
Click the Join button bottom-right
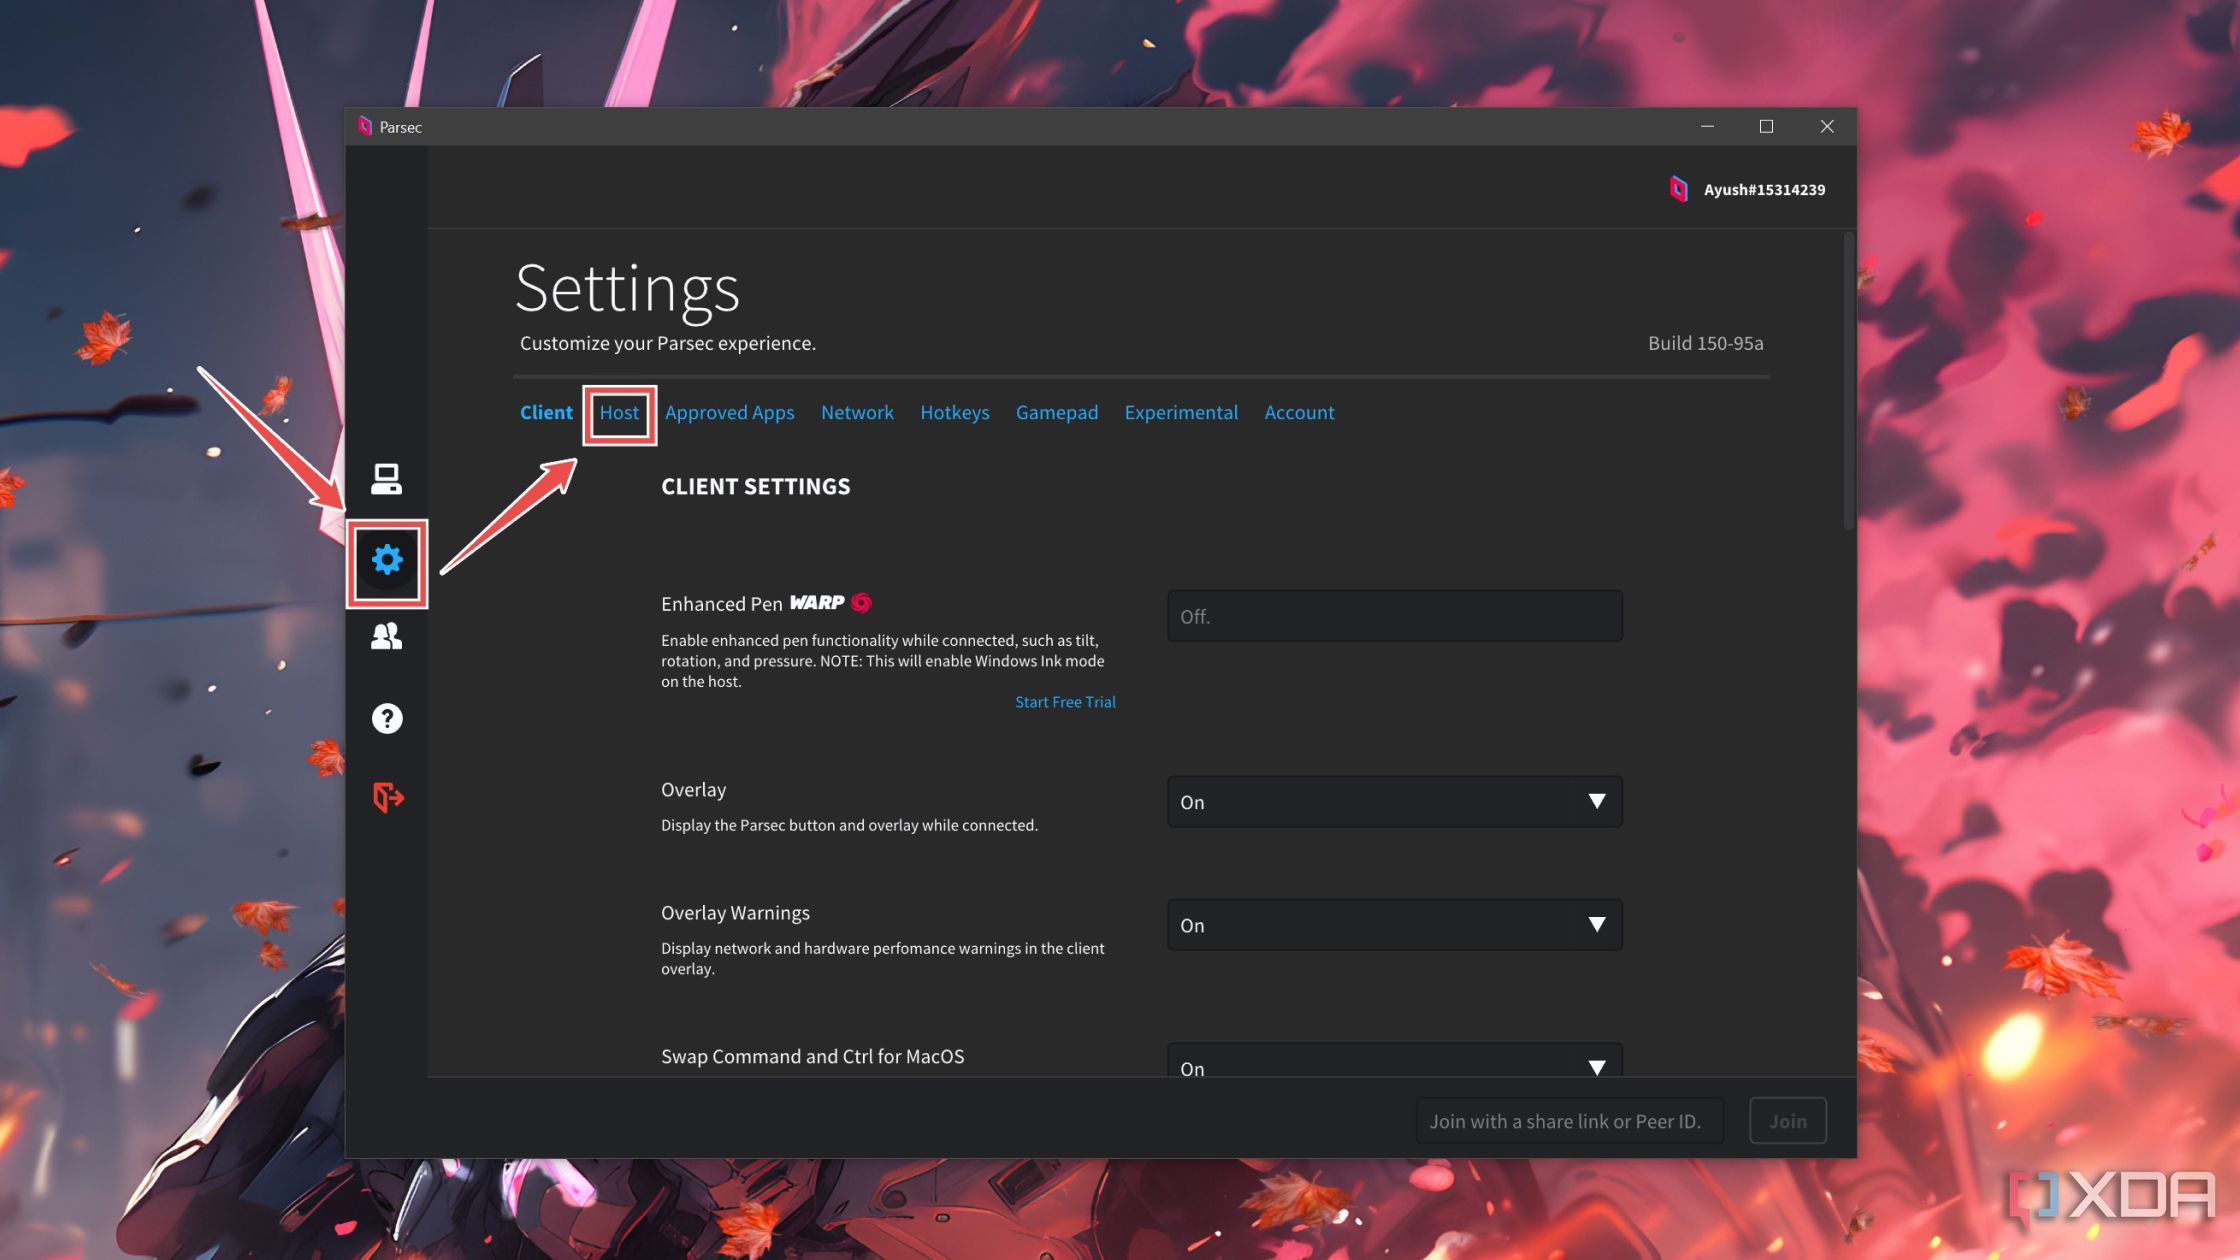click(x=1788, y=1120)
